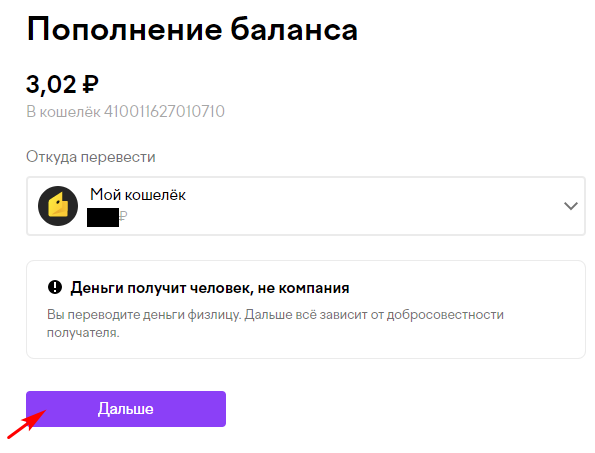Screen dimensions: 595x453
Task: Expand the chevron in wallet selector
Action: click(x=570, y=206)
